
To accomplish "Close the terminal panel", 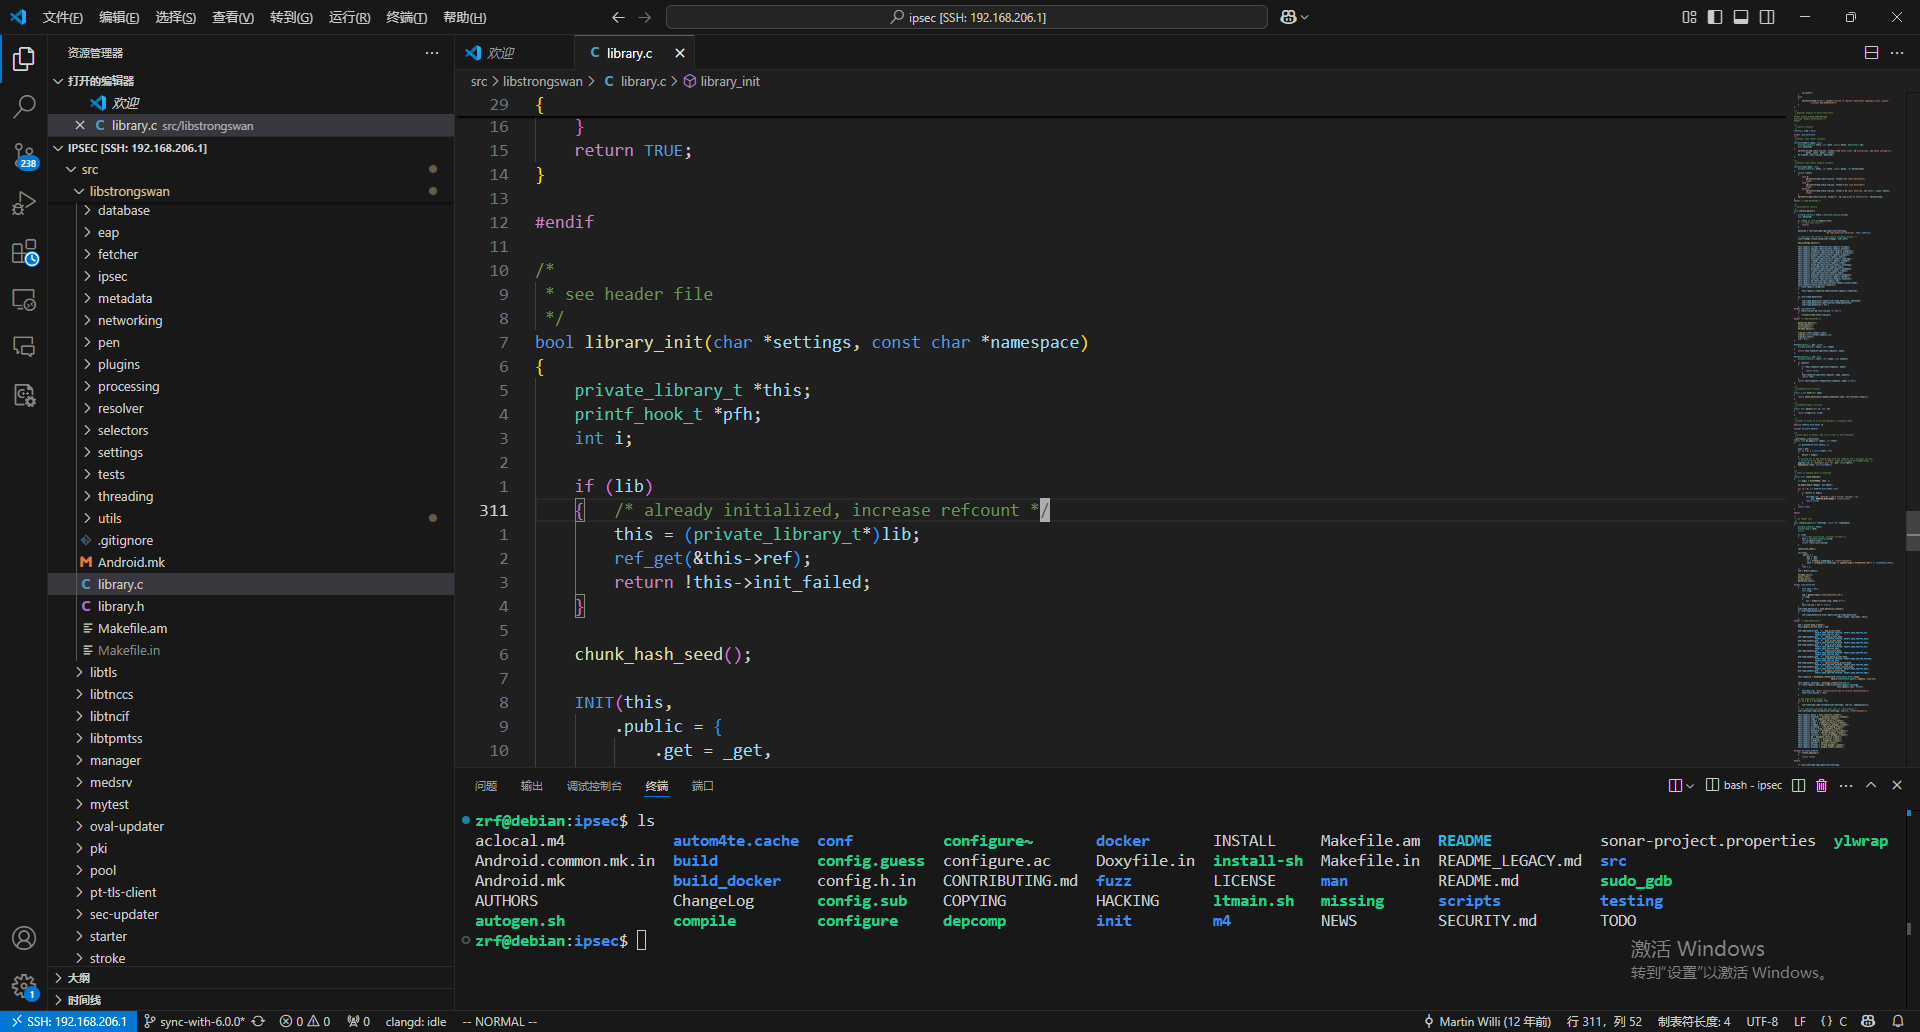I will (x=1897, y=785).
